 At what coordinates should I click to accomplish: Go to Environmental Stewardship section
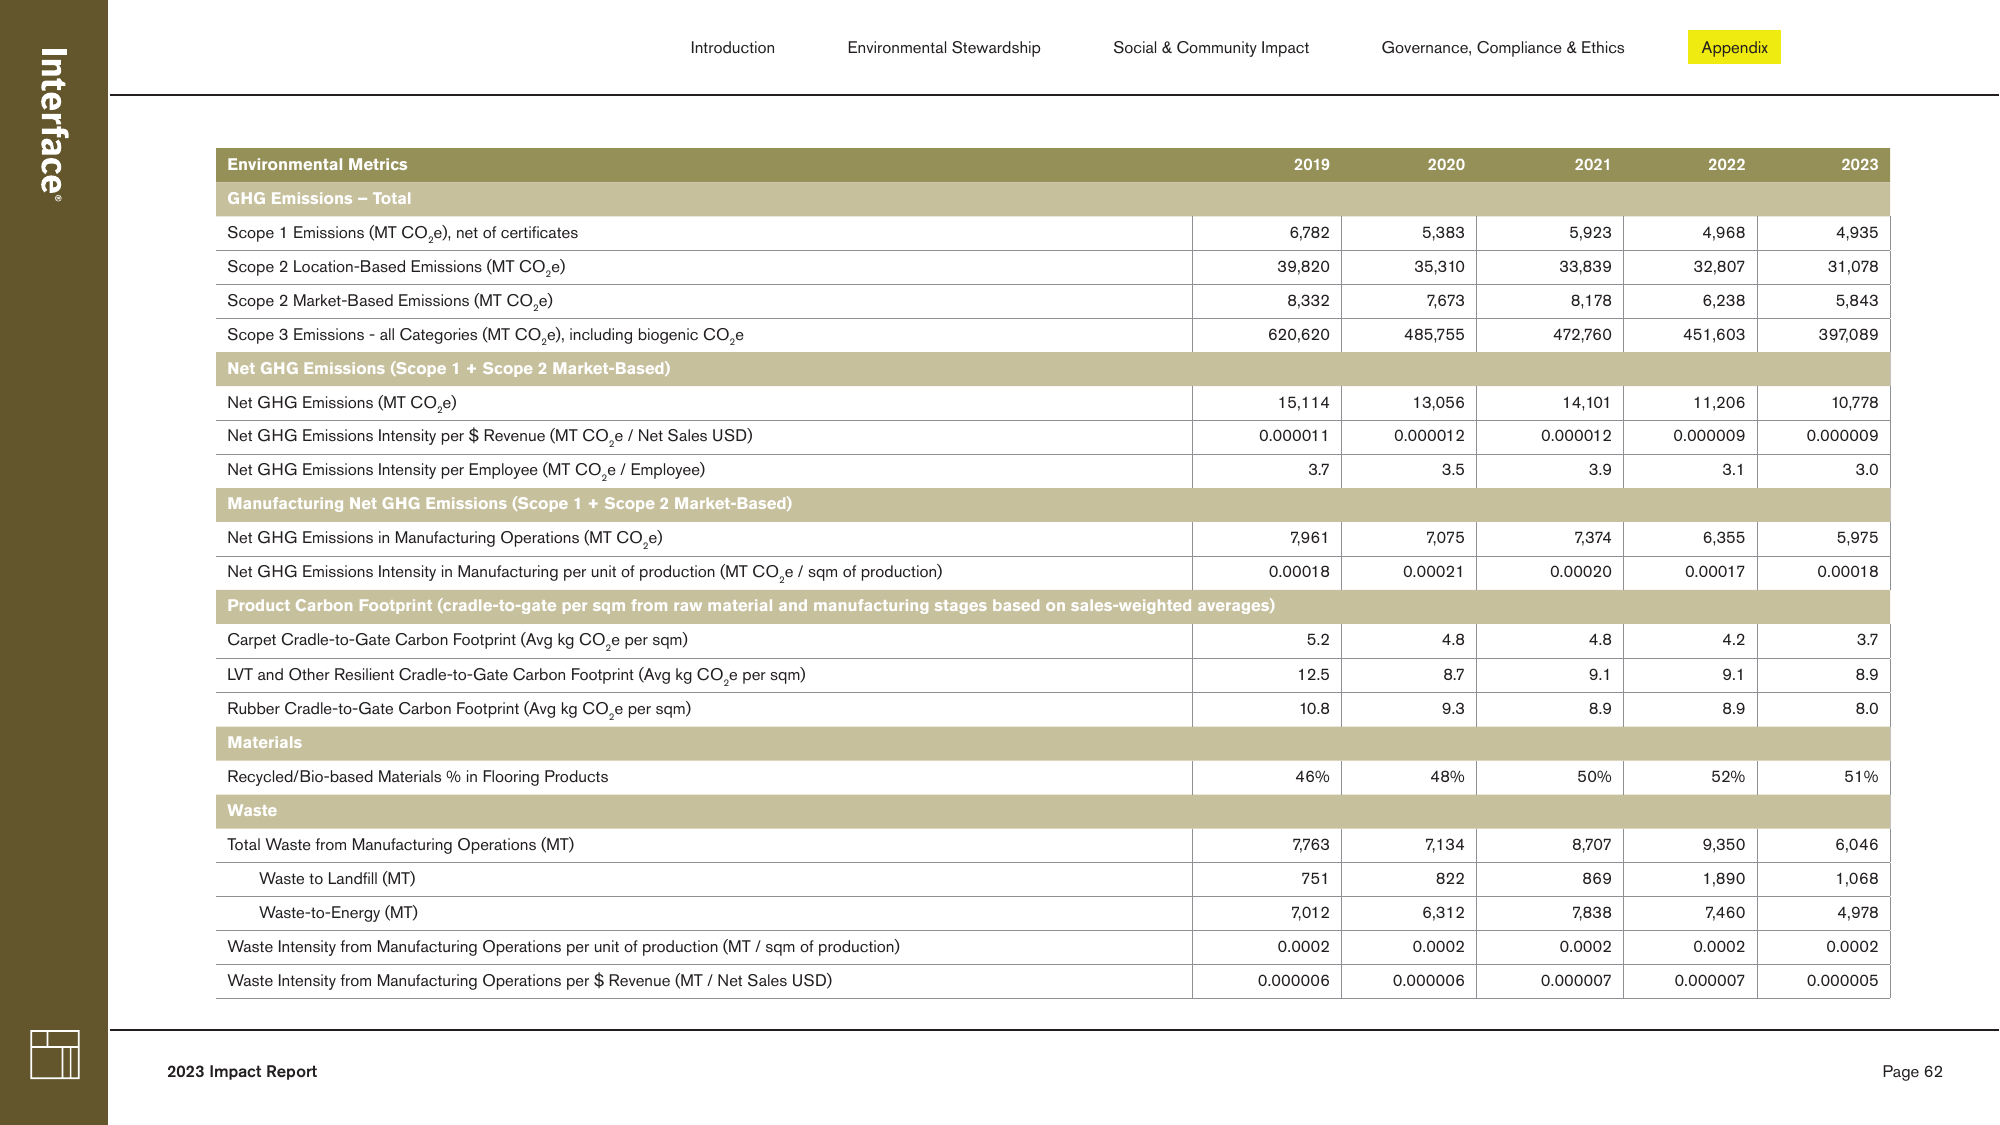[943, 47]
